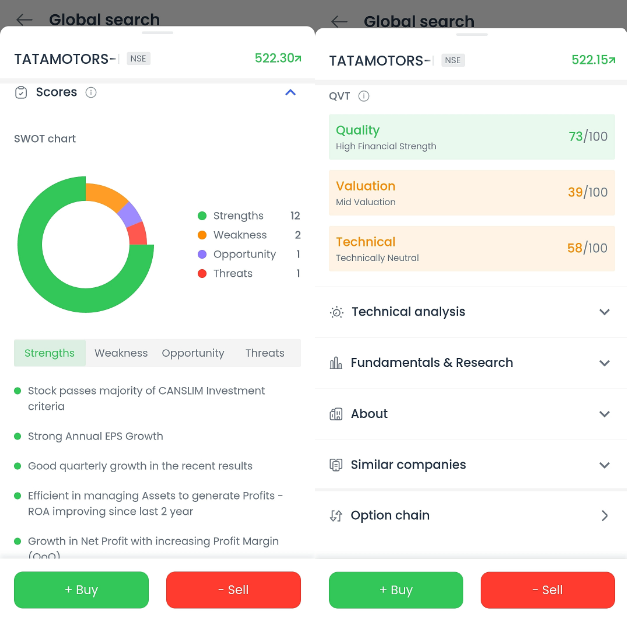Collapse the Scores section chevron
Screen dimensions: 627x617
291,92
